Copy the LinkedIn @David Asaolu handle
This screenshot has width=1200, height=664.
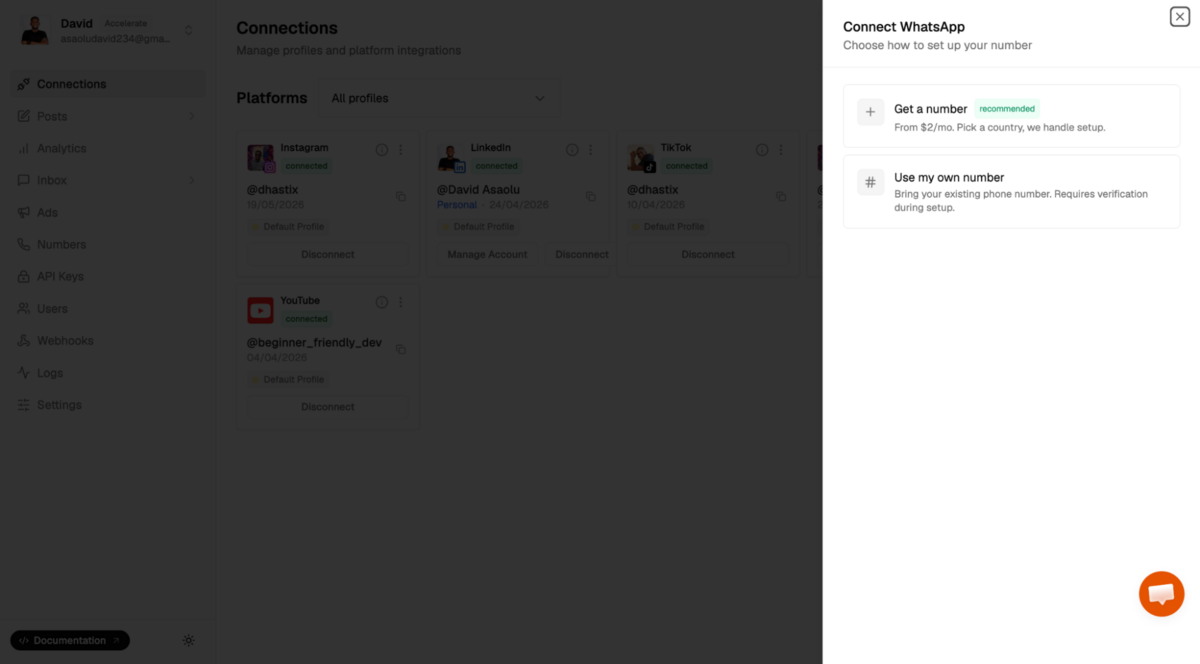591,197
